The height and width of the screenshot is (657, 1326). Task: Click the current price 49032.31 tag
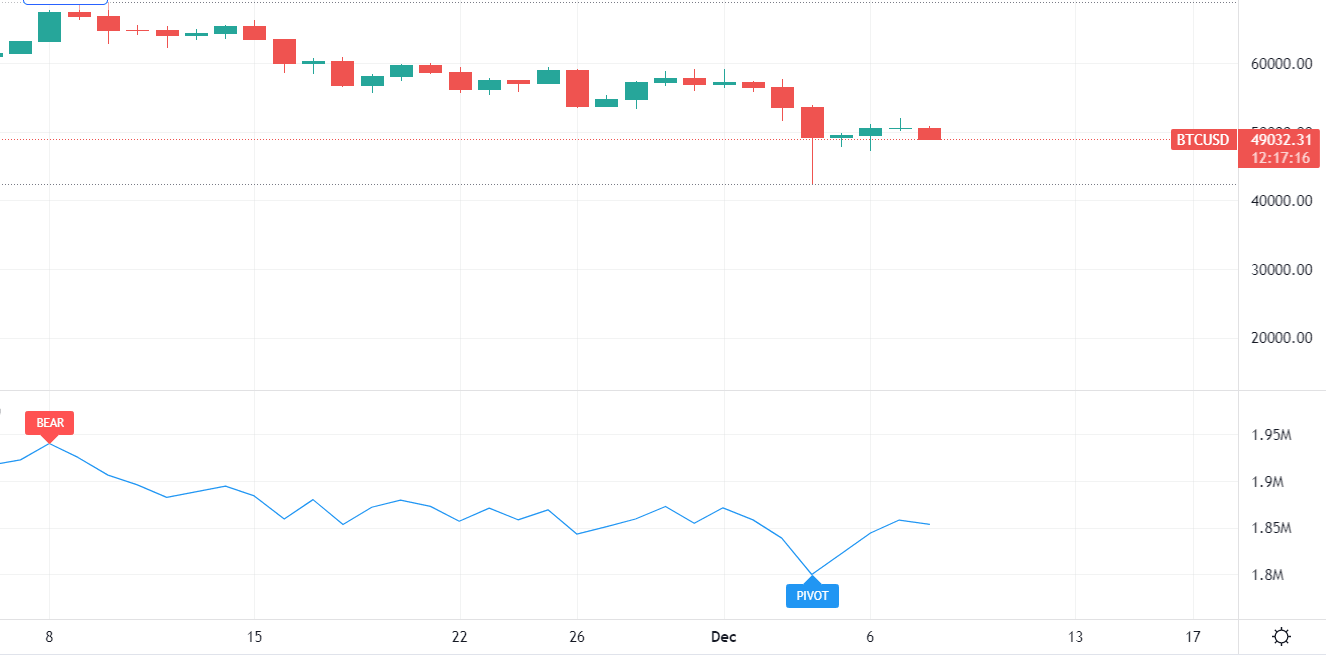[1280, 140]
